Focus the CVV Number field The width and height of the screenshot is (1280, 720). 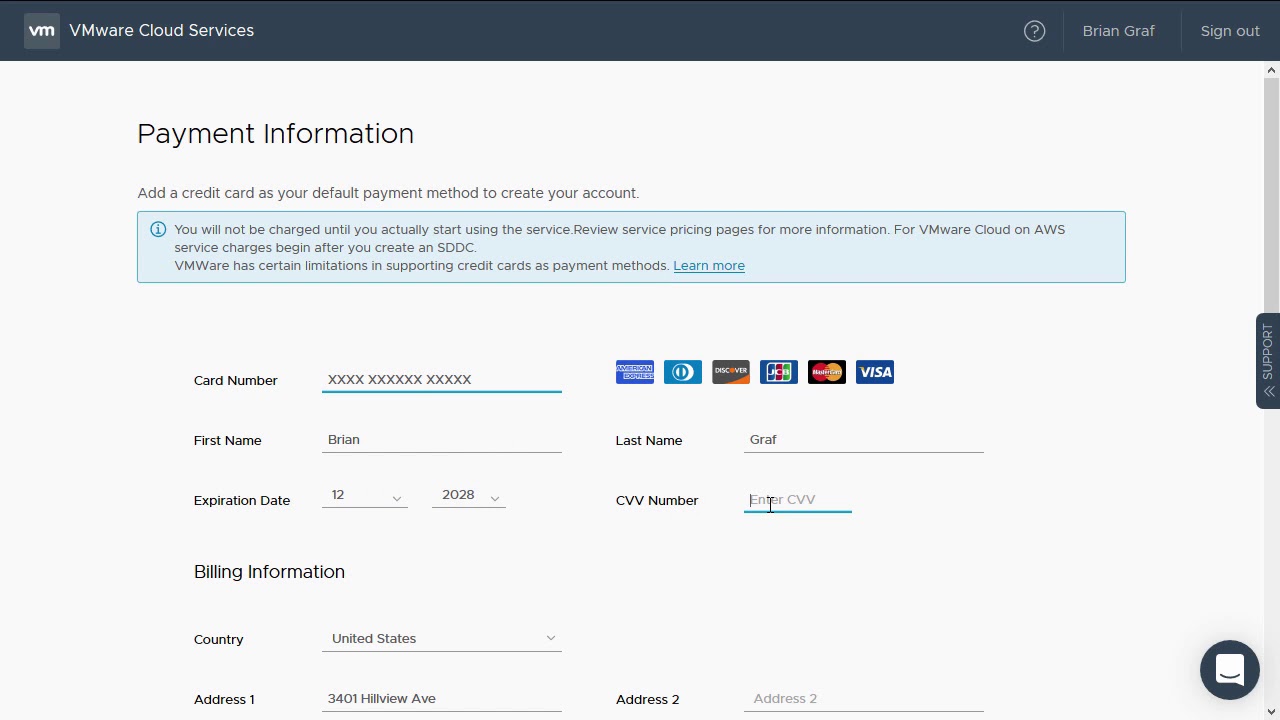pos(797,500)
